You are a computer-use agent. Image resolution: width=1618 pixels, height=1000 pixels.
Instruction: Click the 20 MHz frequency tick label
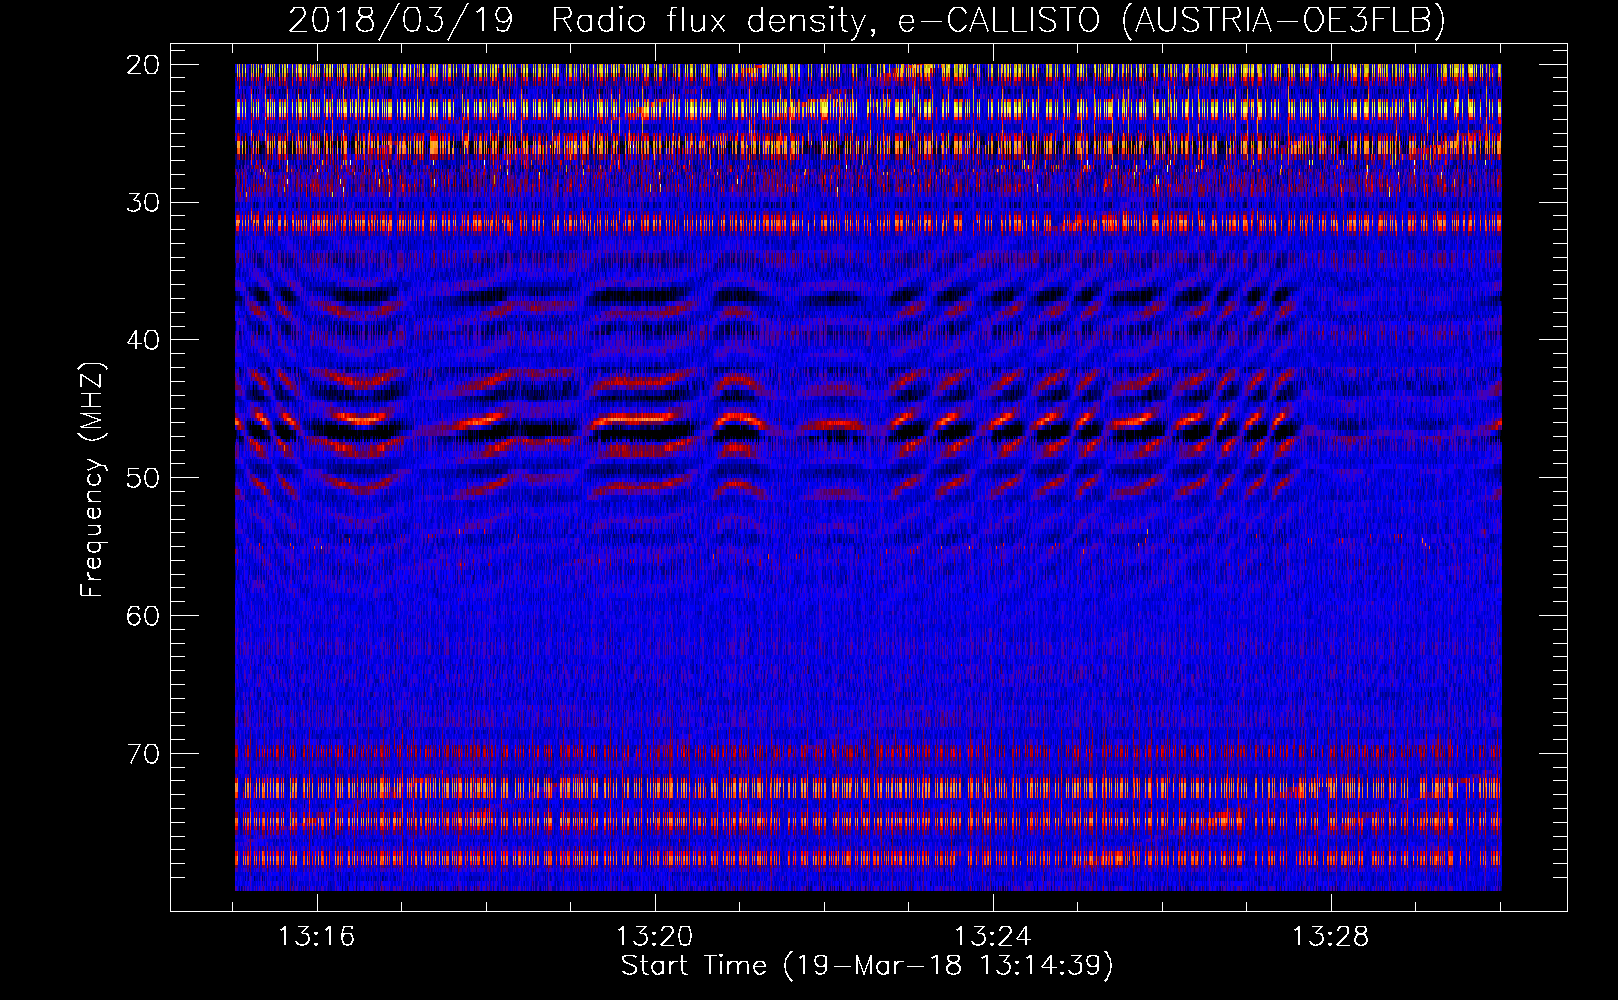point(144,65)
